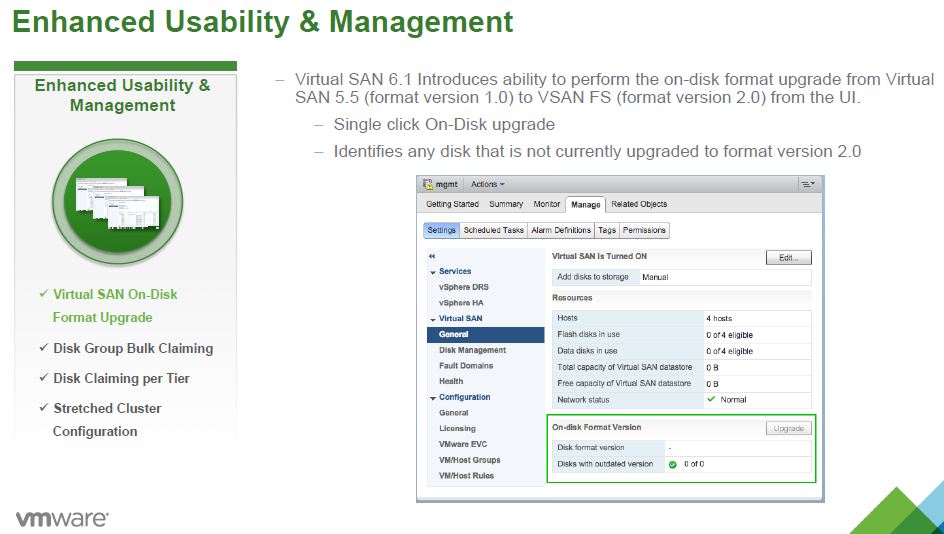Click the mgmt cluster icon
944x534 pixels.
tap(428, 184)
